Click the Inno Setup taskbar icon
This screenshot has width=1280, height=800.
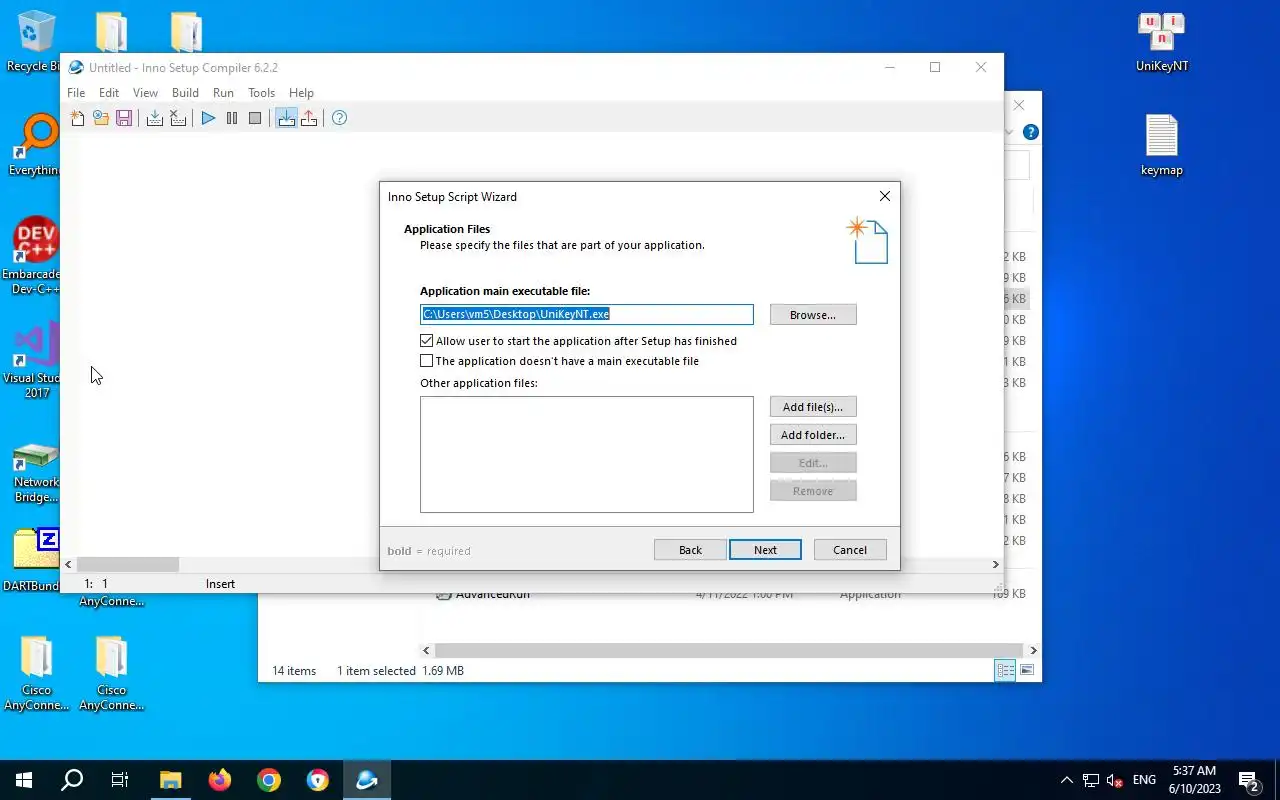tap(366, 780)
